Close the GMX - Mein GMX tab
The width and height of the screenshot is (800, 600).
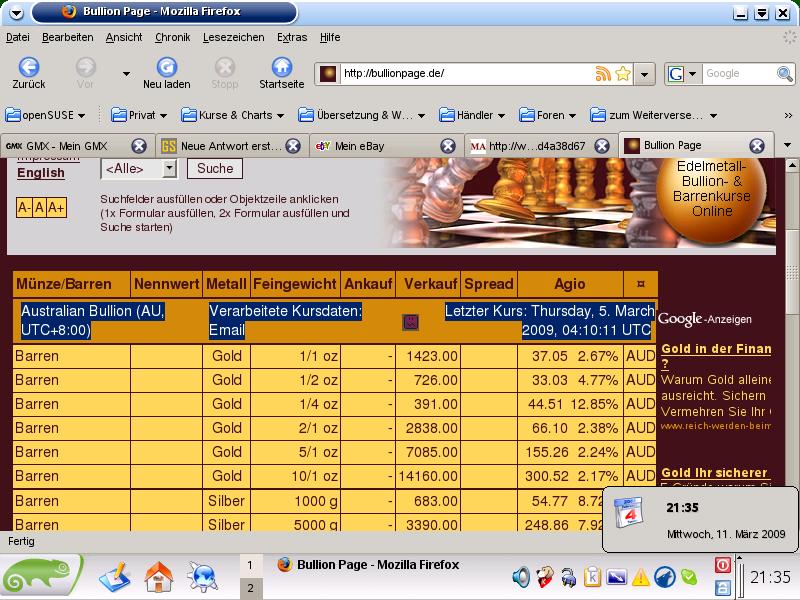click(x=139, y=145)
